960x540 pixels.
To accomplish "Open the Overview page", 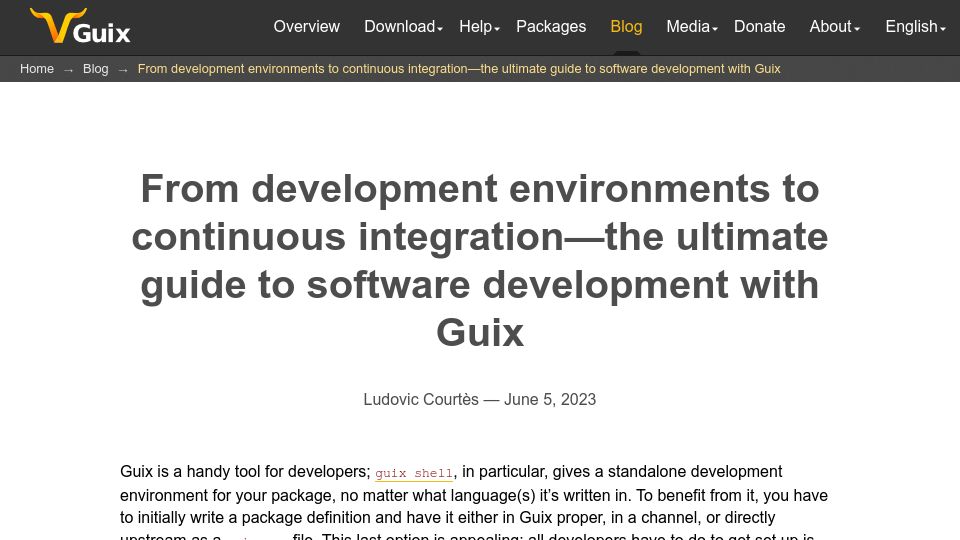I will (x=306, y=26).
